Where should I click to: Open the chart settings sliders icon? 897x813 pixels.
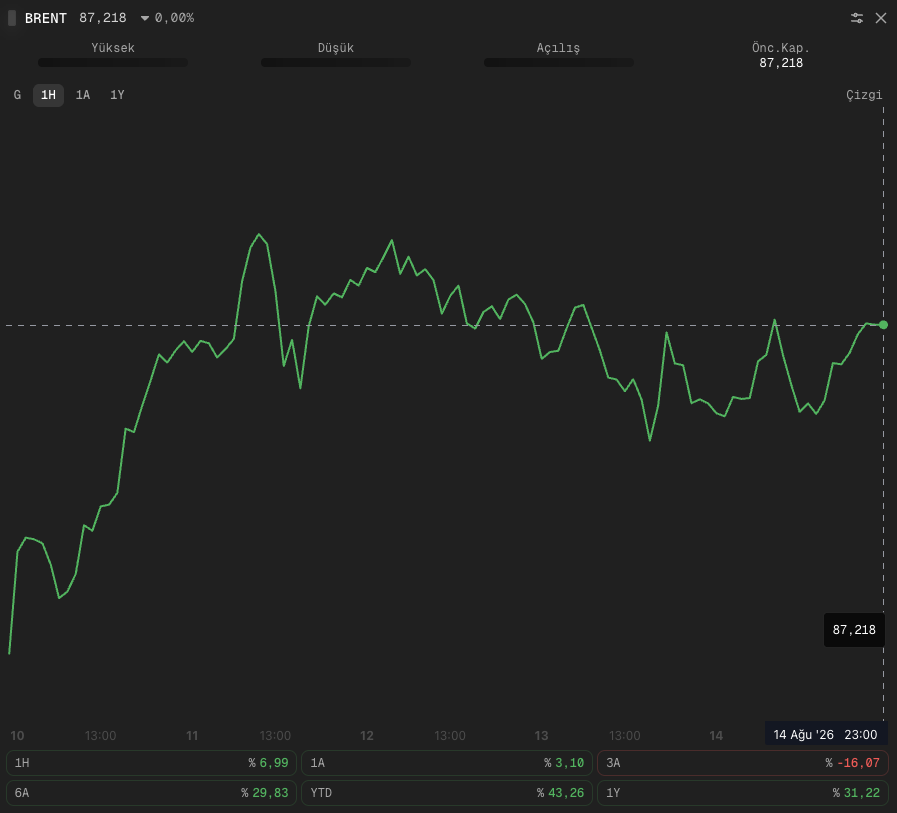click(x=856, y=18)
